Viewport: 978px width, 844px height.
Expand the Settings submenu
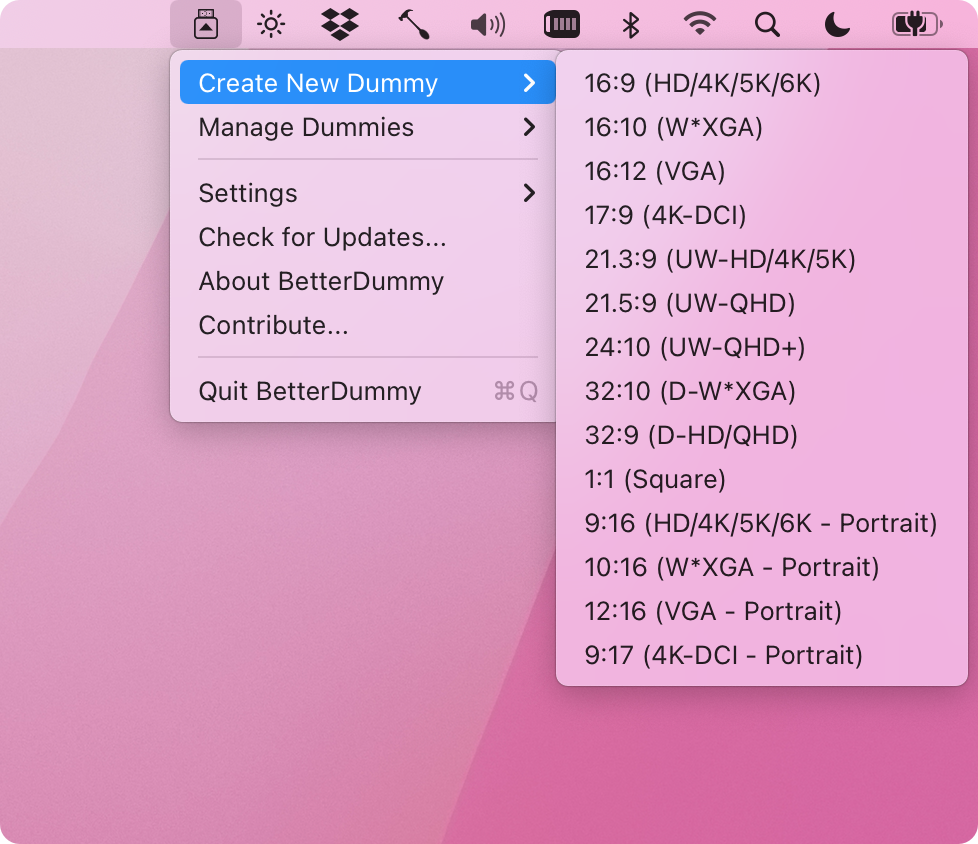pyautogui.click(x=367, y=193)
